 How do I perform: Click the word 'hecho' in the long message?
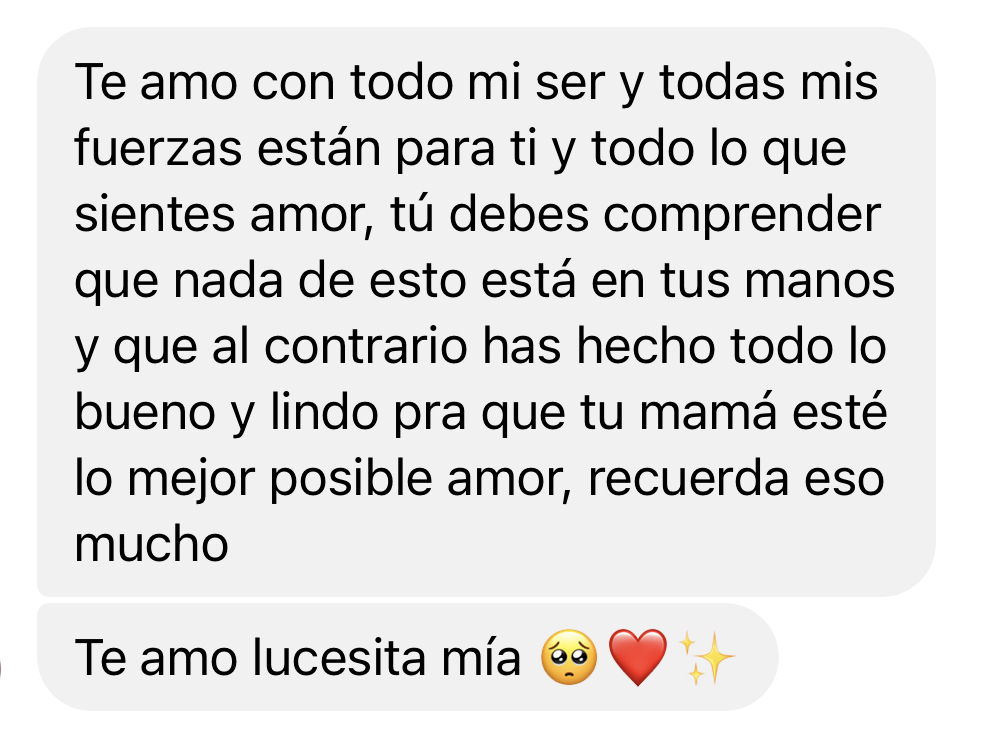click(646, 346)
